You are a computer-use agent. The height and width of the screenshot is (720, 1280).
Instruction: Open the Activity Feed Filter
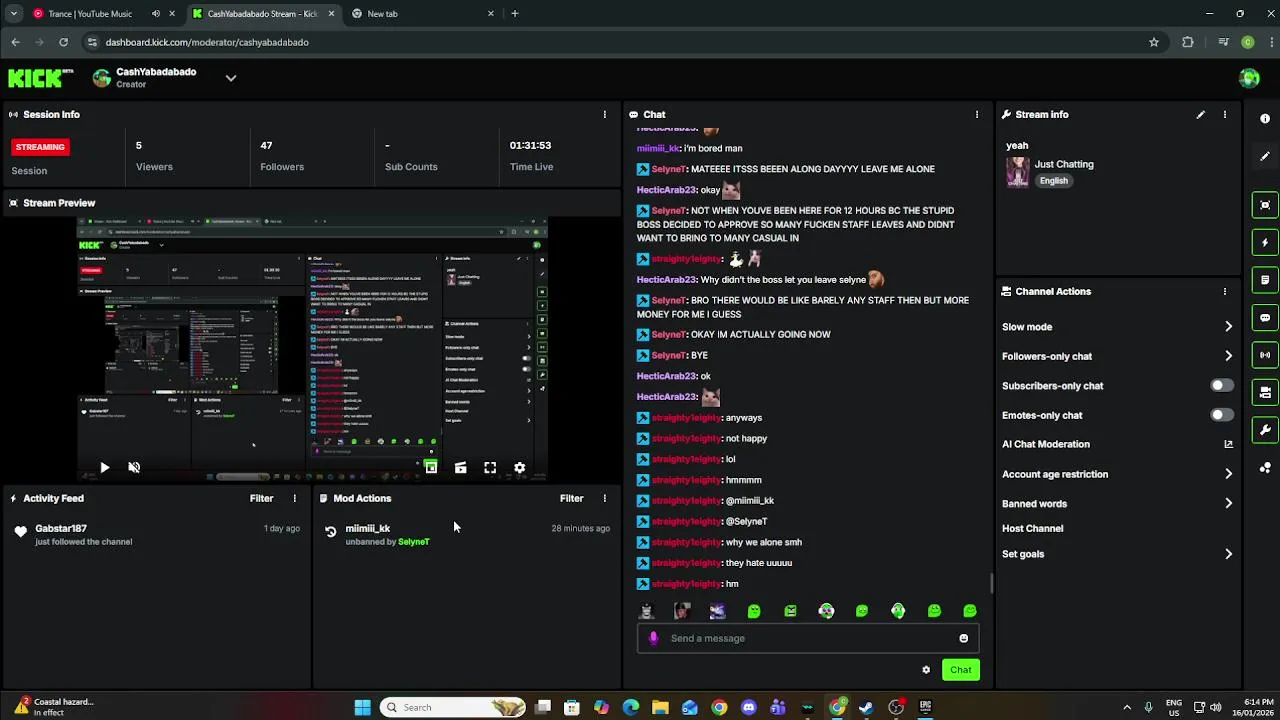[x=261, y=498]
